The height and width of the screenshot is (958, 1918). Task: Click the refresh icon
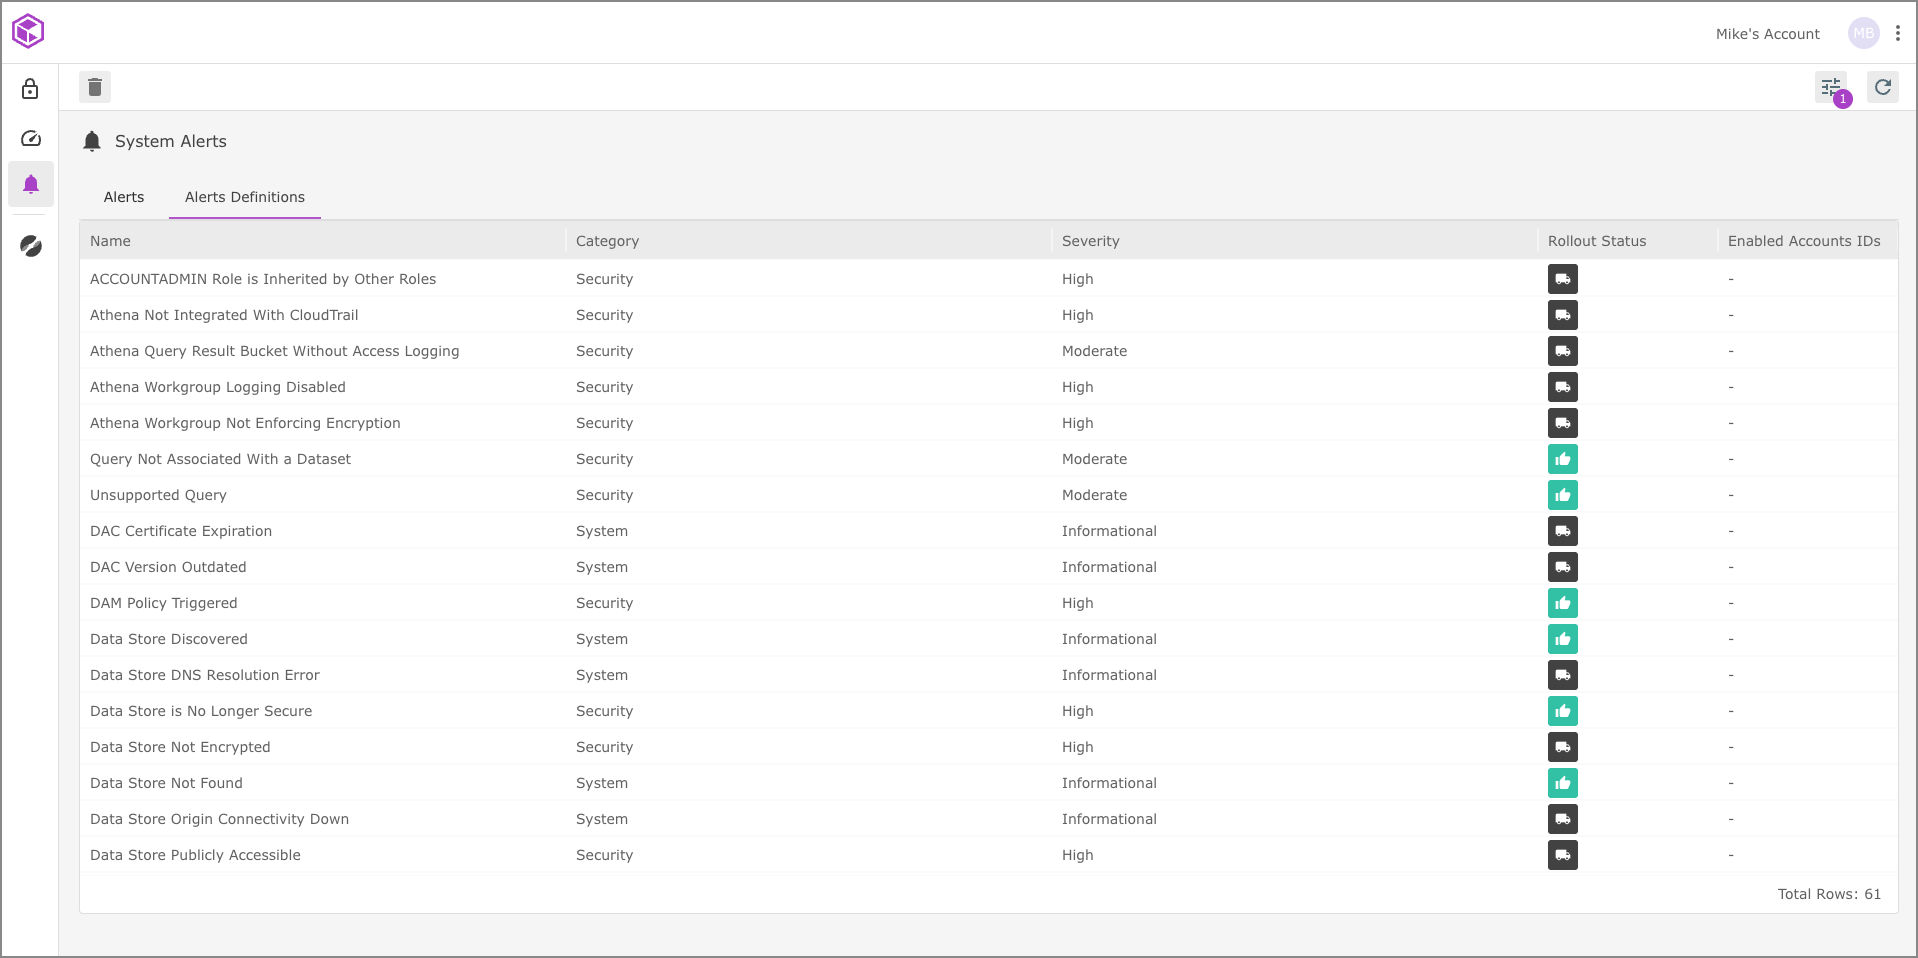click(1883, 88)
